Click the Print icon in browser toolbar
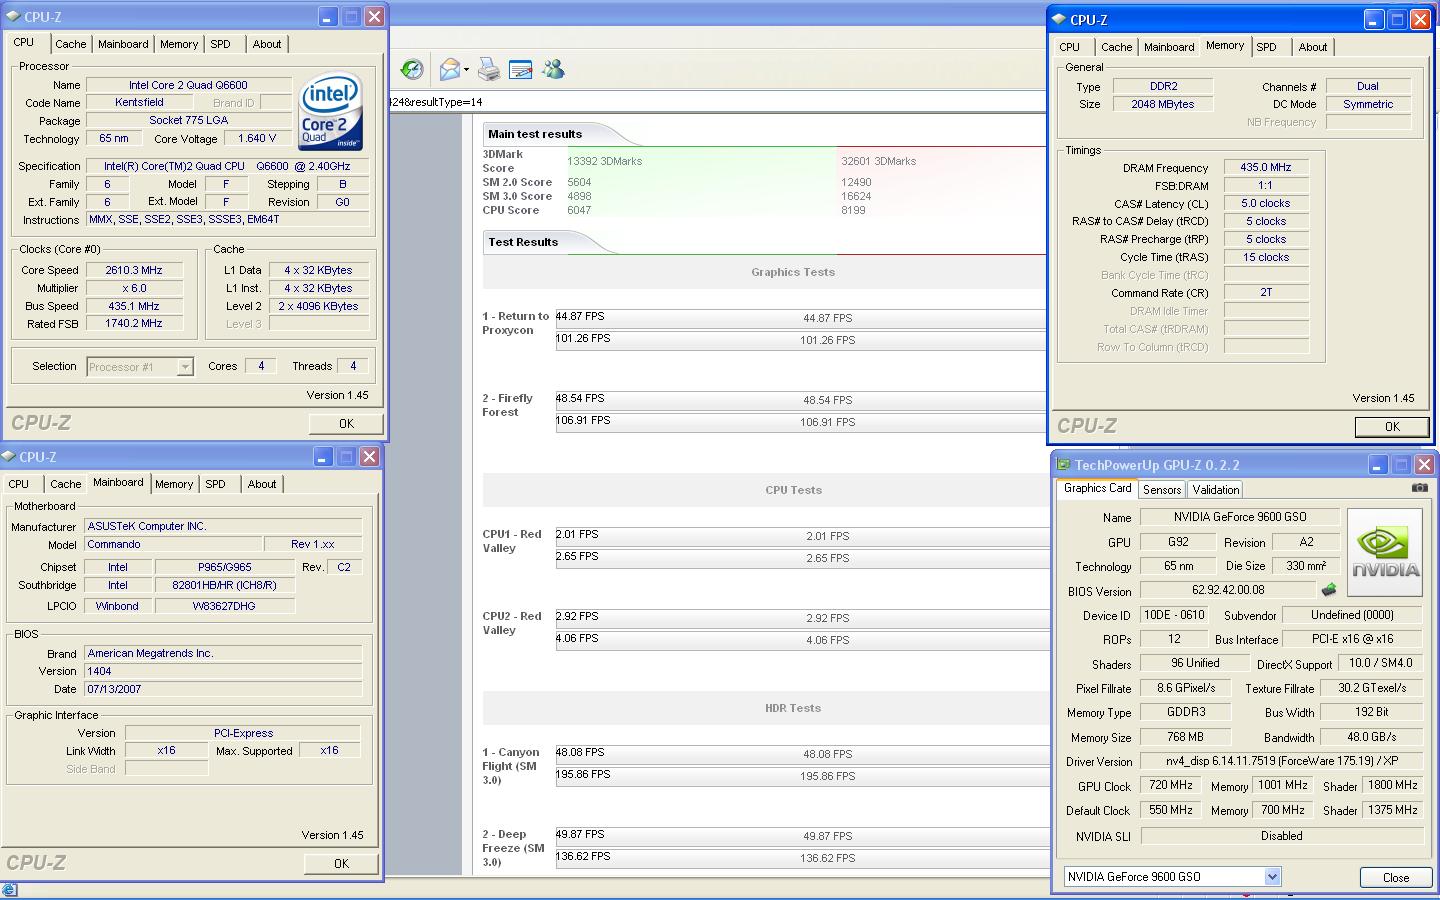The width and height of the screenshot is (1440, 900). click(x=488, y=69)
